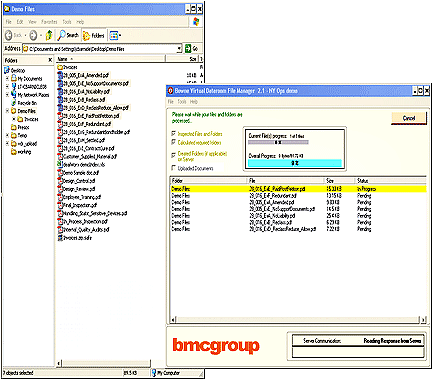Select Final_Inspection.pdf file icon
This screenshot has height=386, width=440.
pyautogui.click(x=60, y=205)
